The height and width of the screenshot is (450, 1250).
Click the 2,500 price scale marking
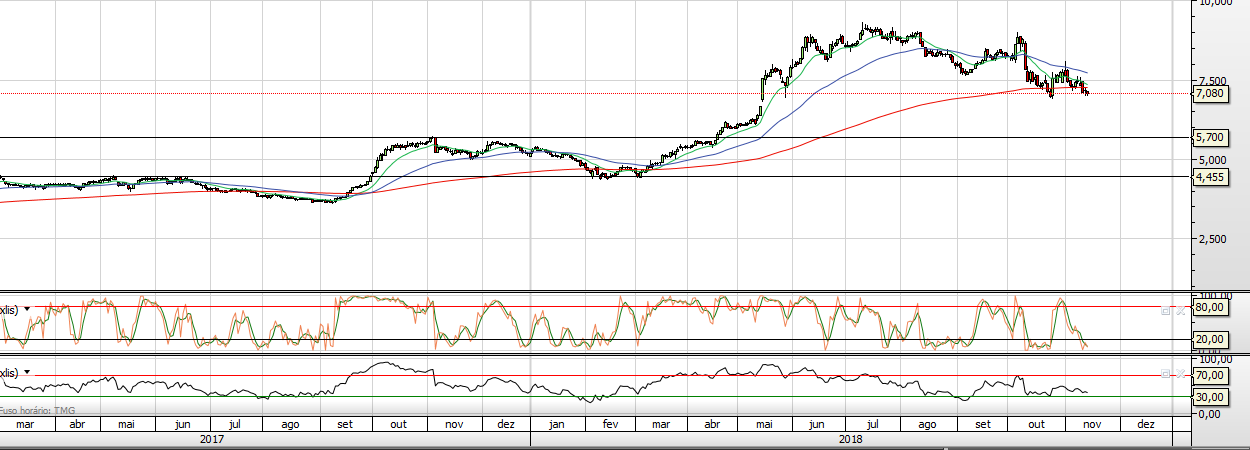1213,239
